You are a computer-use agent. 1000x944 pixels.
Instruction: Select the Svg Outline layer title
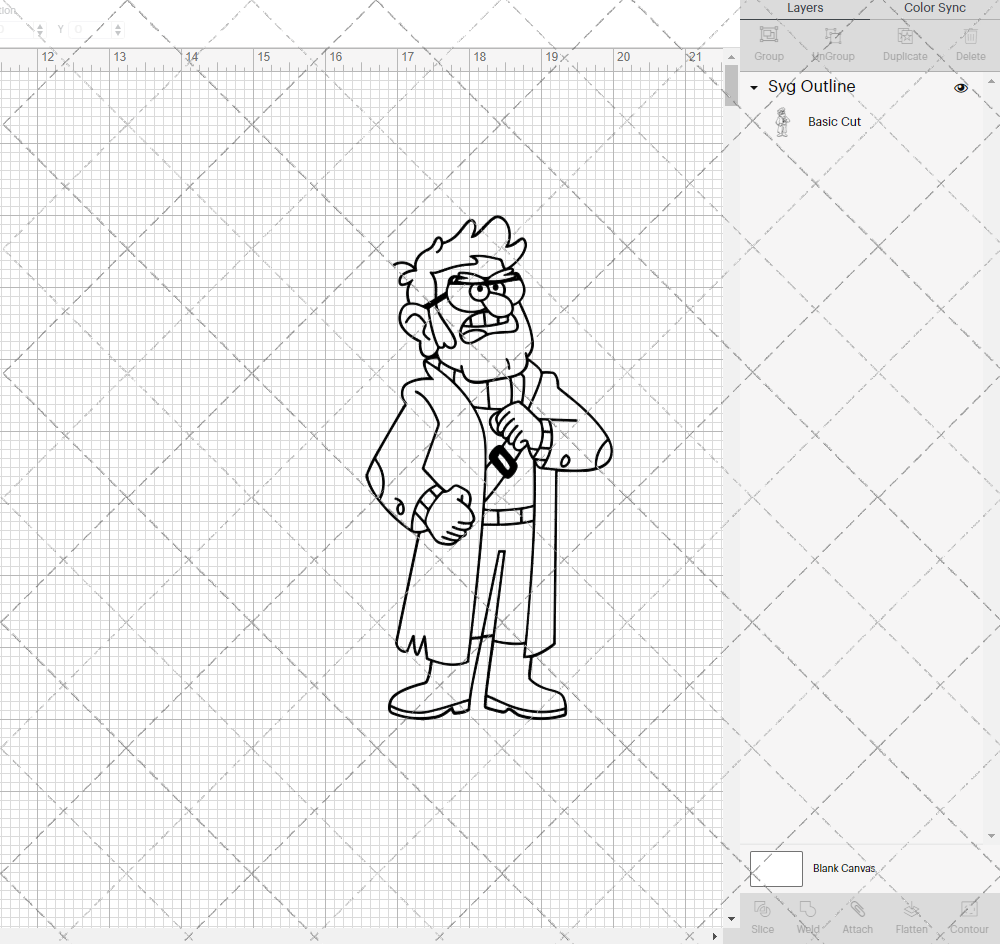[811, 87]
